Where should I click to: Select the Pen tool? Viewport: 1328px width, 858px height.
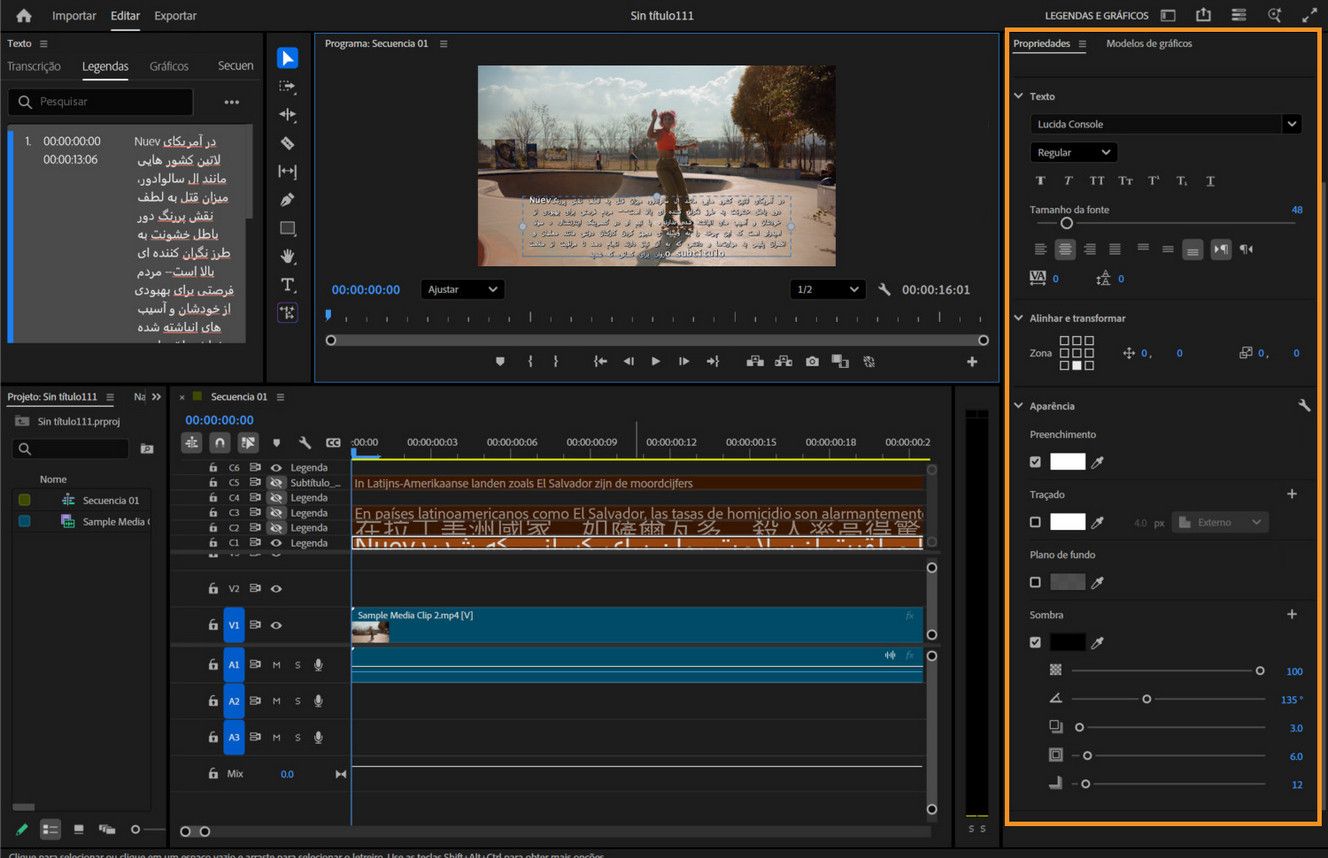pos(288,199)
